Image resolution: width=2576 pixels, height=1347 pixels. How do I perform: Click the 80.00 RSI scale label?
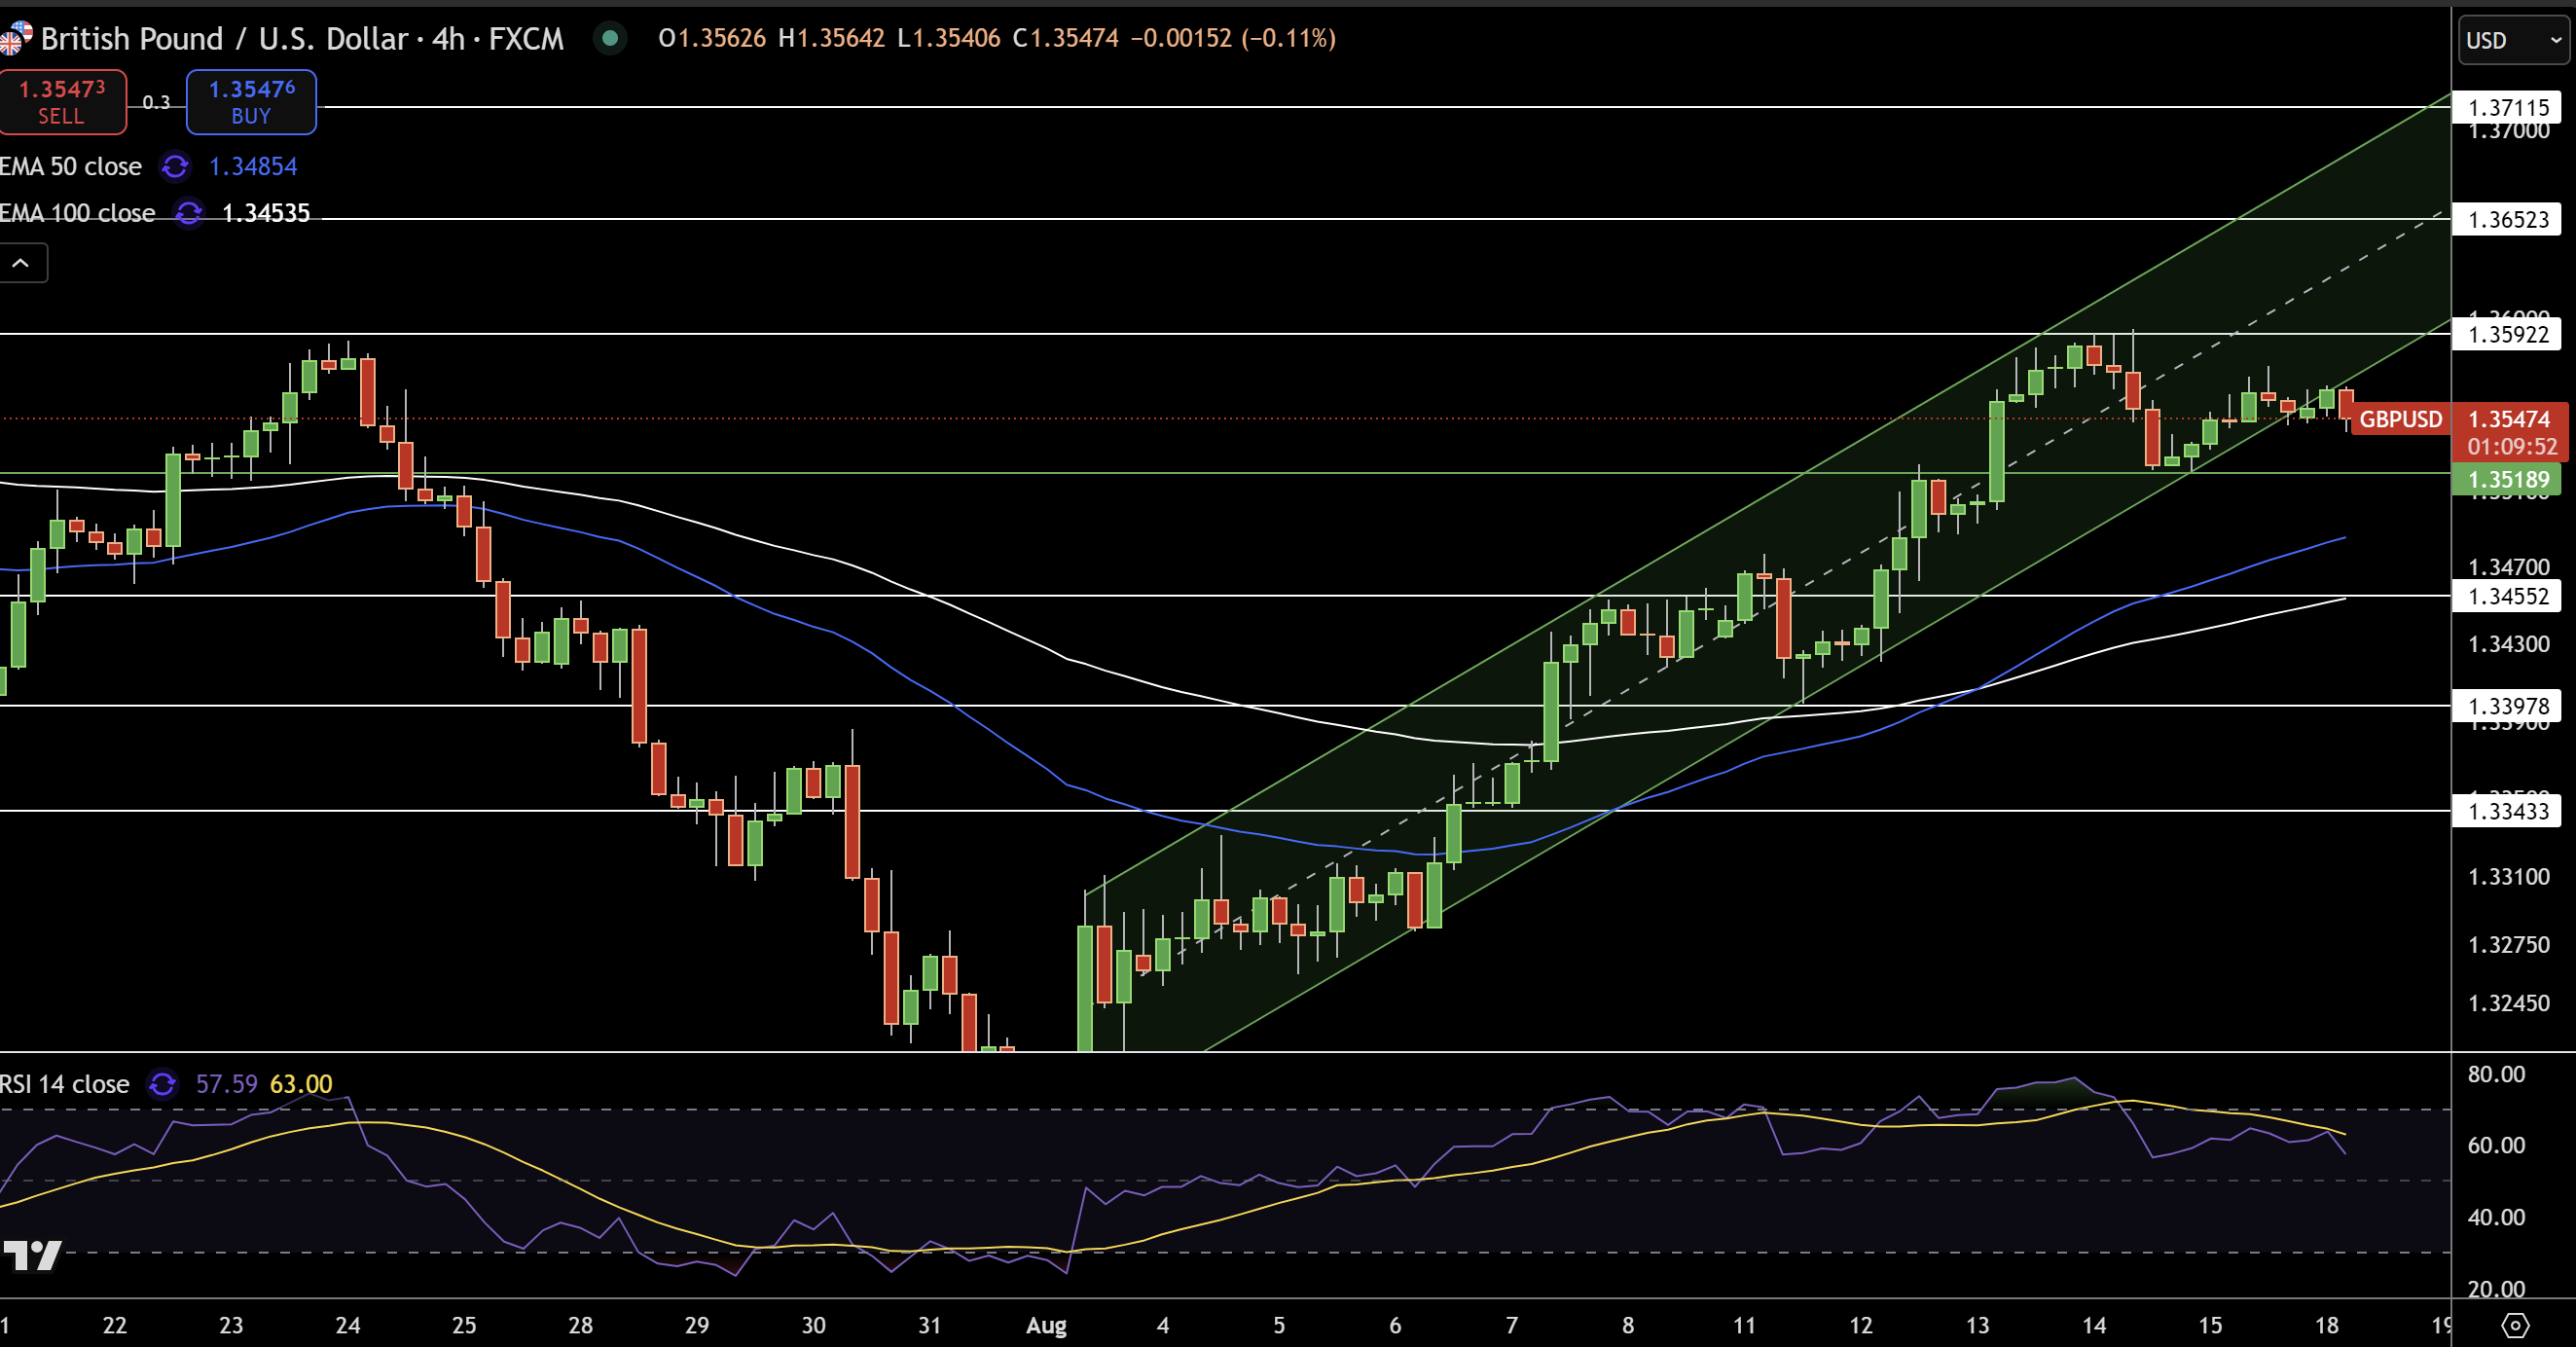[x=2496, y=1074]
